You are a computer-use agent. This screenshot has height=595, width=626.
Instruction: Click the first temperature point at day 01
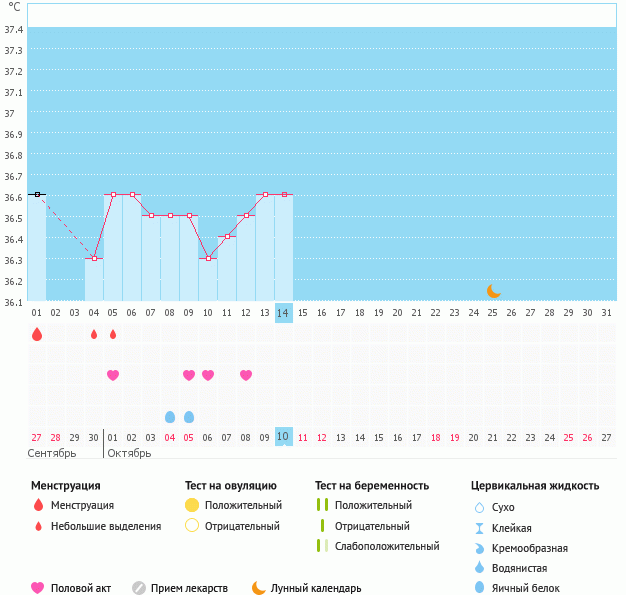(x=37, y=194)
